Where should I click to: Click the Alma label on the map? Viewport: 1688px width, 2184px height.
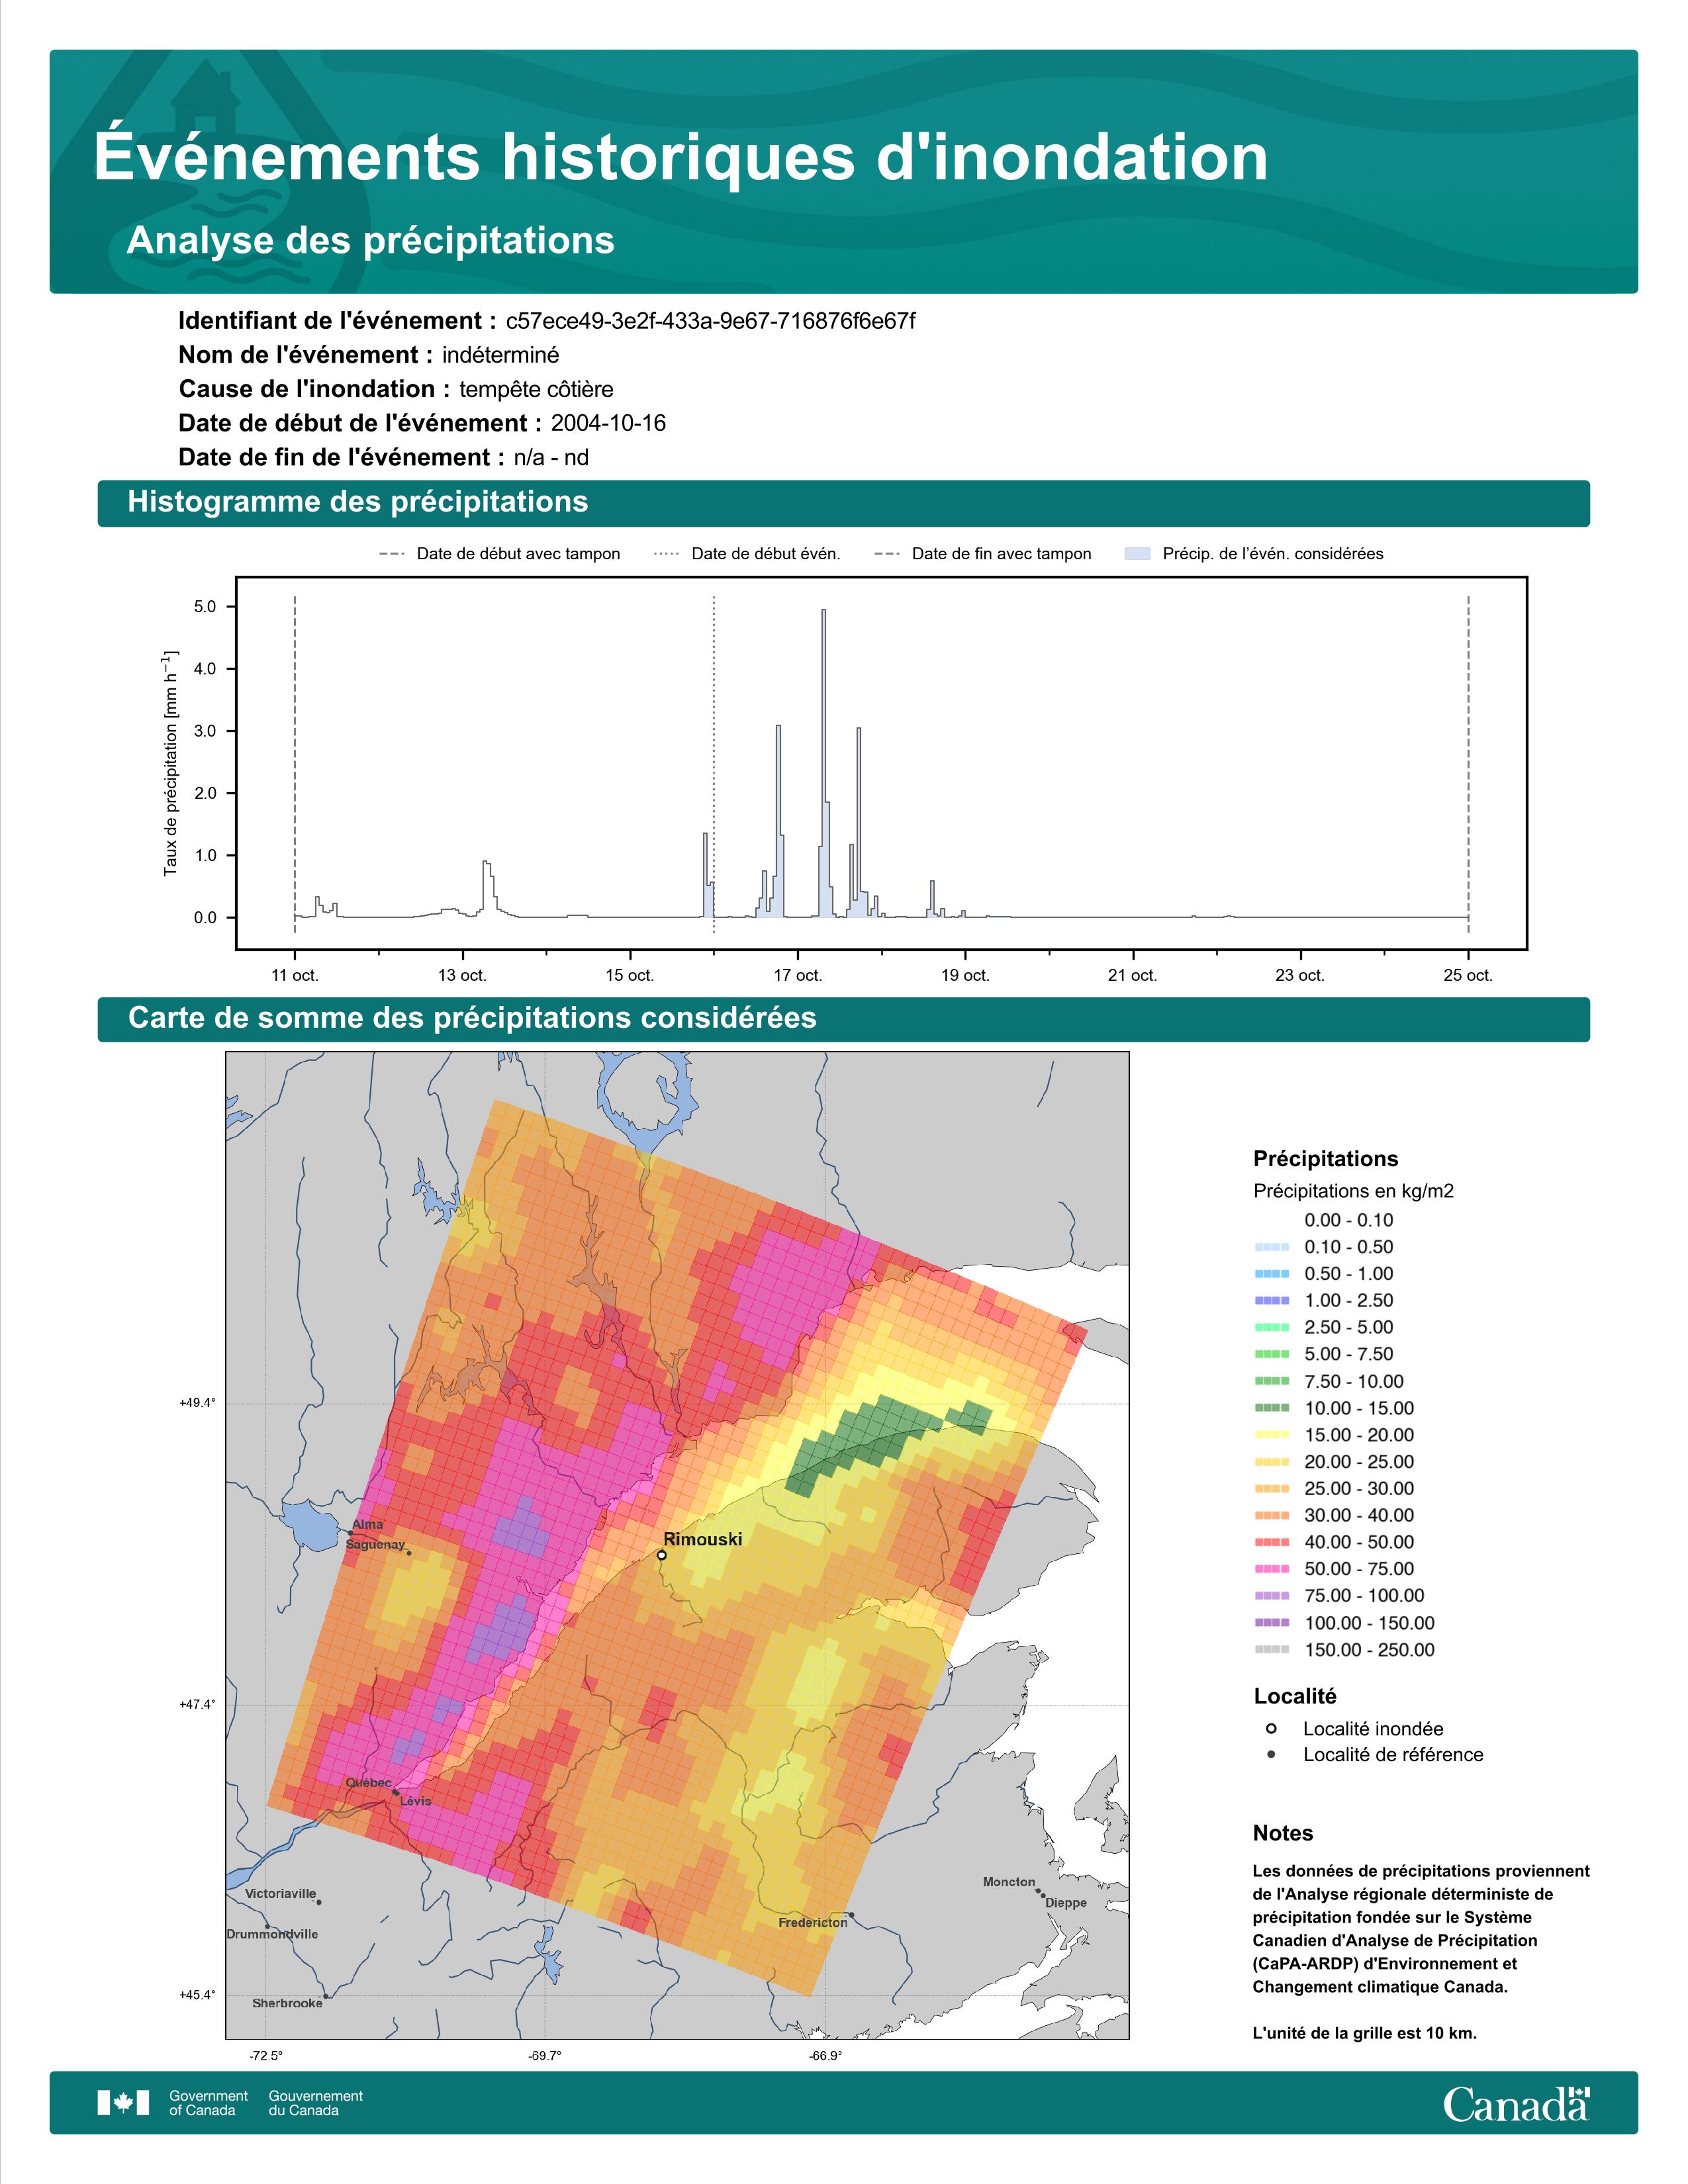(x=367, y=1524)
